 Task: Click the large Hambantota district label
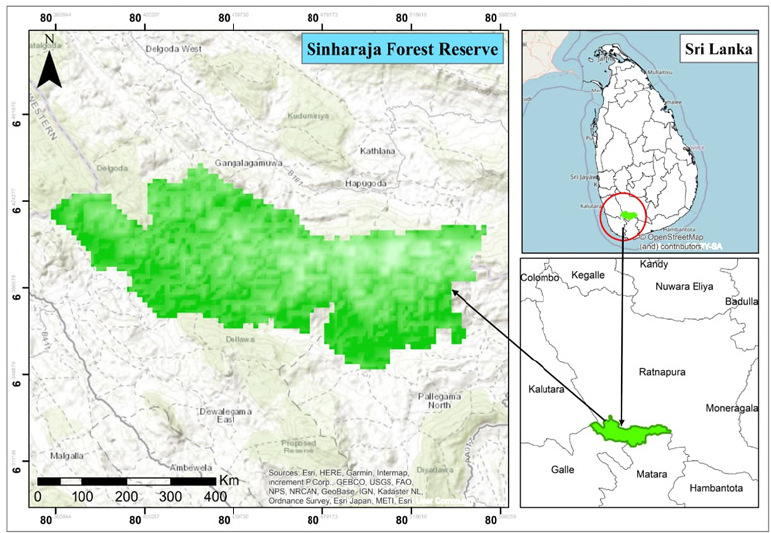click(716, 488)
